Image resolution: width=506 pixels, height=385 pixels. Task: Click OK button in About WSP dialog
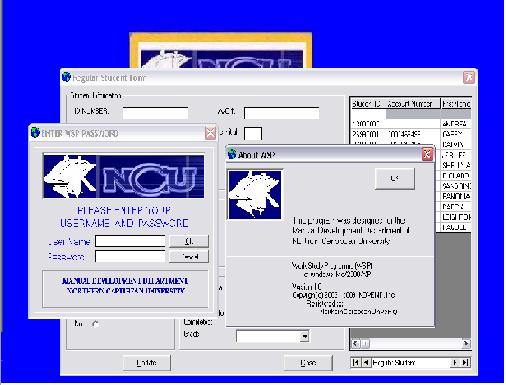click(x=395, y=179)
